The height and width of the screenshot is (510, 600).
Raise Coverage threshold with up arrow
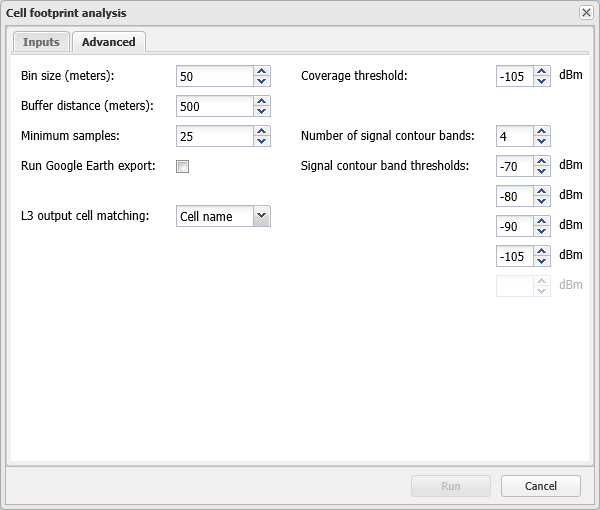pos(542,71)
